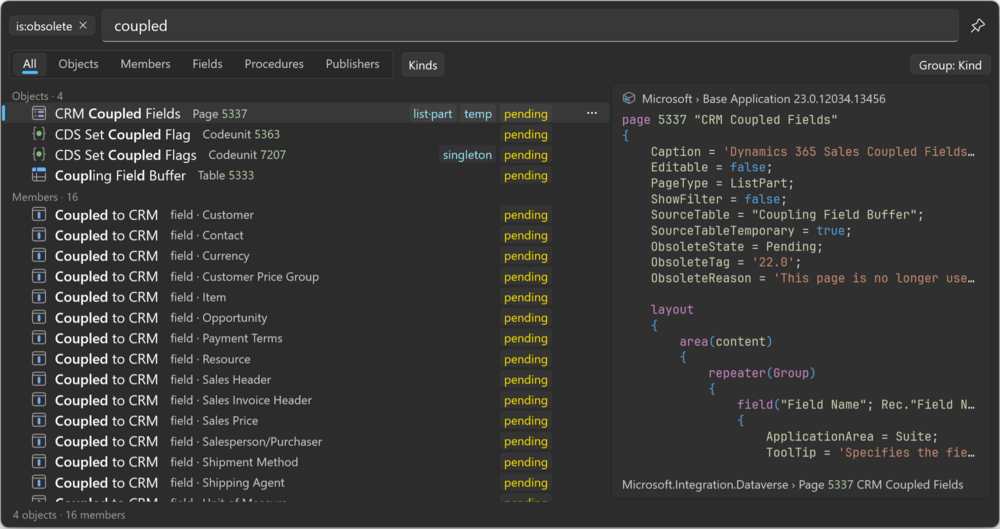Screen dimensions: 1000x529
Task: Click field icon for Sales Price member
Action: 39,421
